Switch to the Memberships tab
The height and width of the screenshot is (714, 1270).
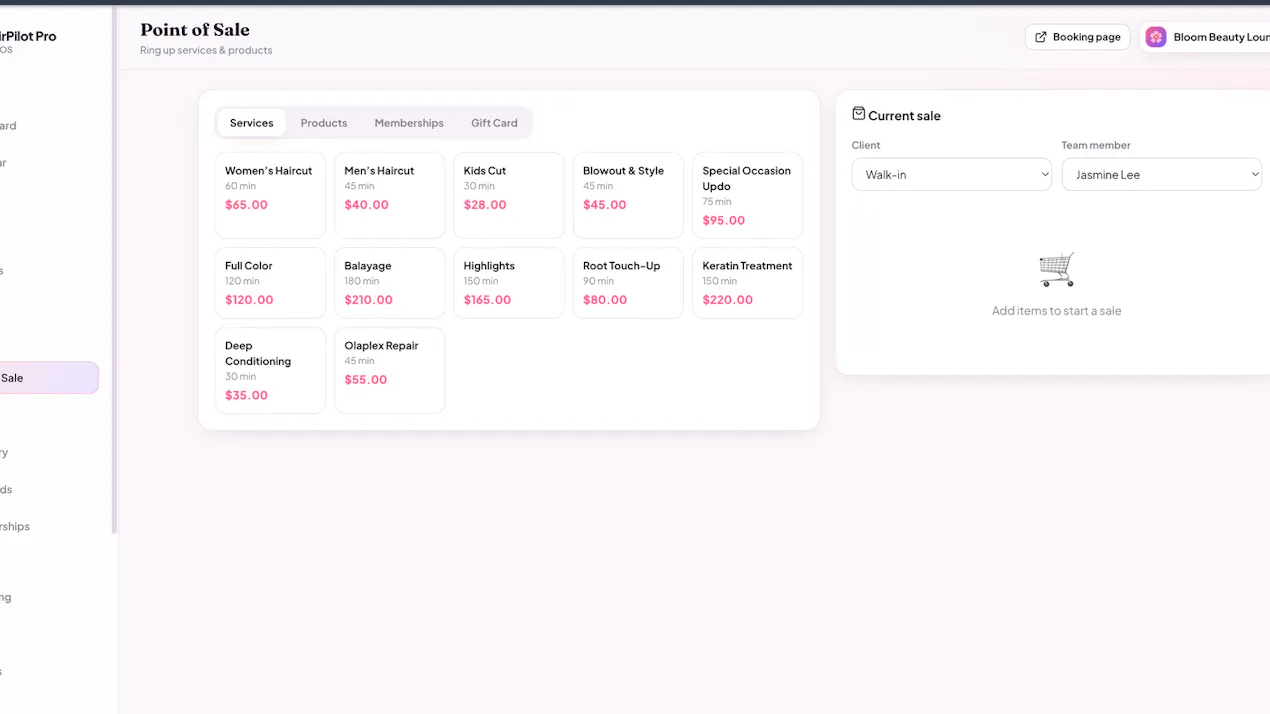pyautogui.click(x=409, y=123)
